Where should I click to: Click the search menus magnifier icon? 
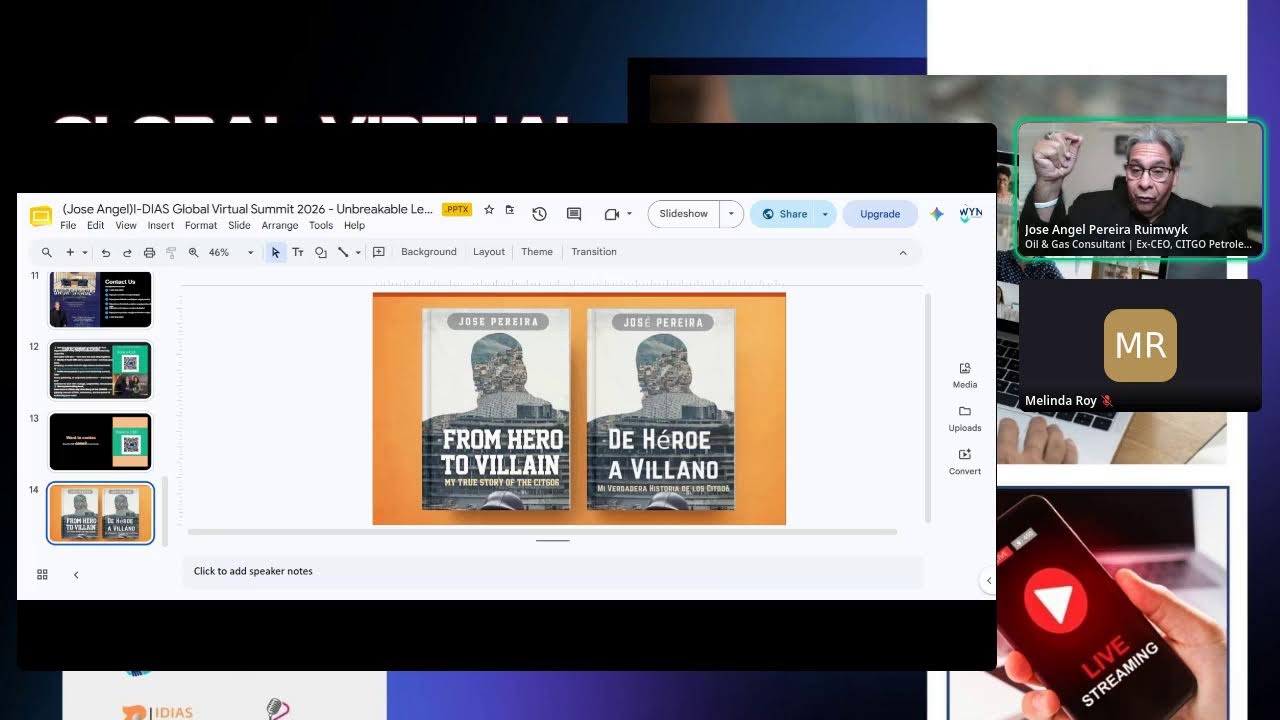pos(46,253)
